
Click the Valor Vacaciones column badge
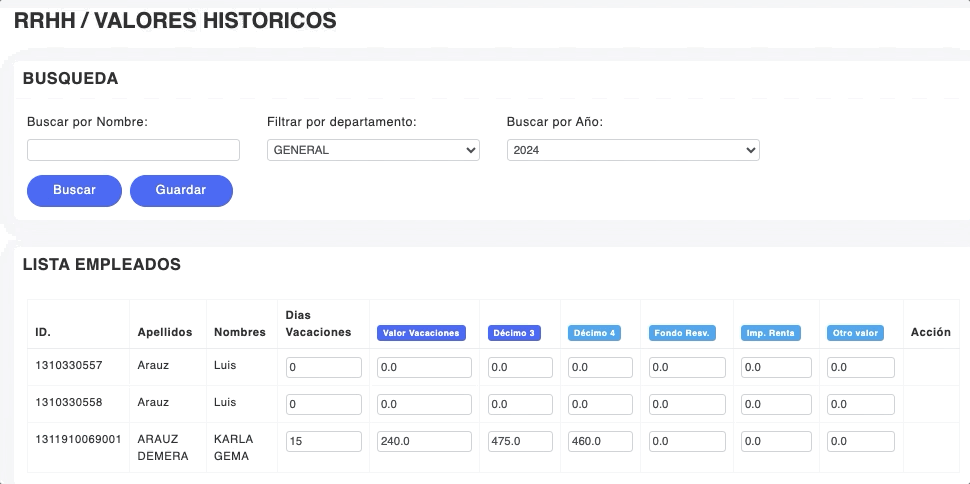tap(420, 333)
